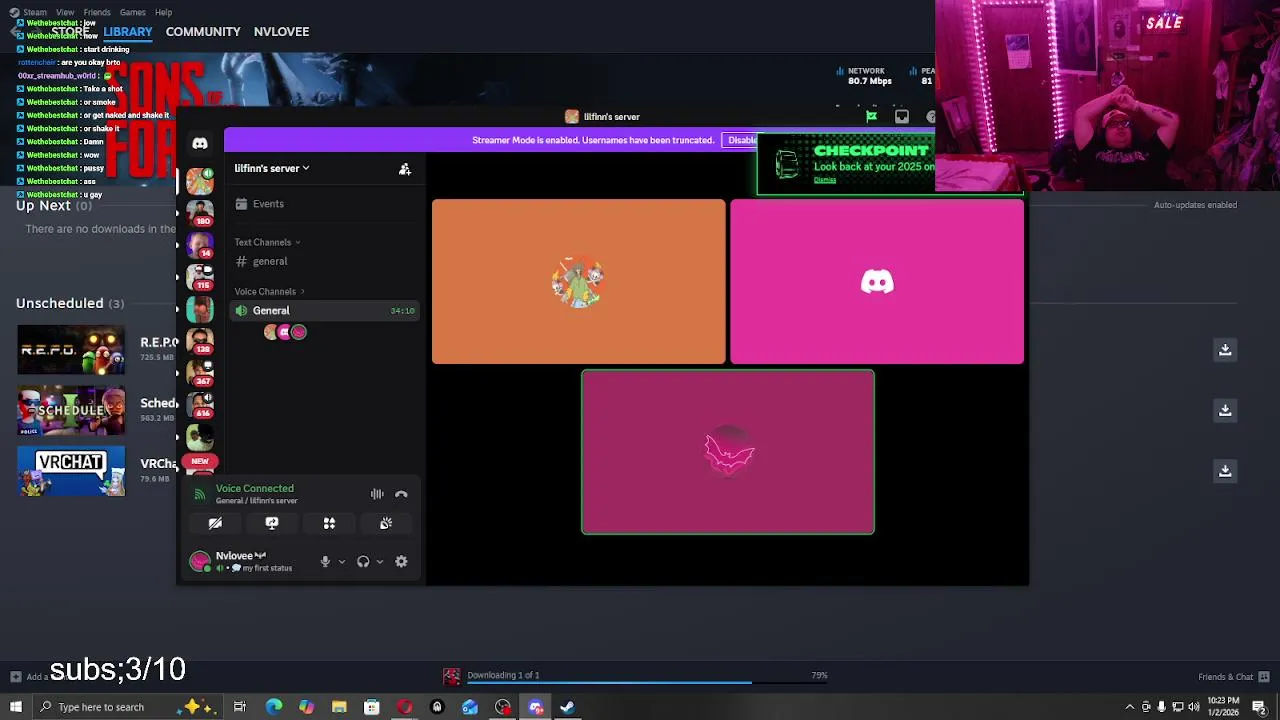Open the Discord inbox icon

[x=901, y=117]
